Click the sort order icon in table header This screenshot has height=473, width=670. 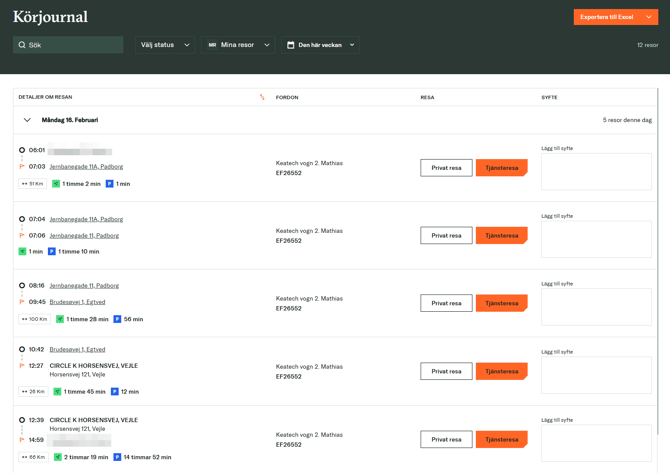click(262, 97)
